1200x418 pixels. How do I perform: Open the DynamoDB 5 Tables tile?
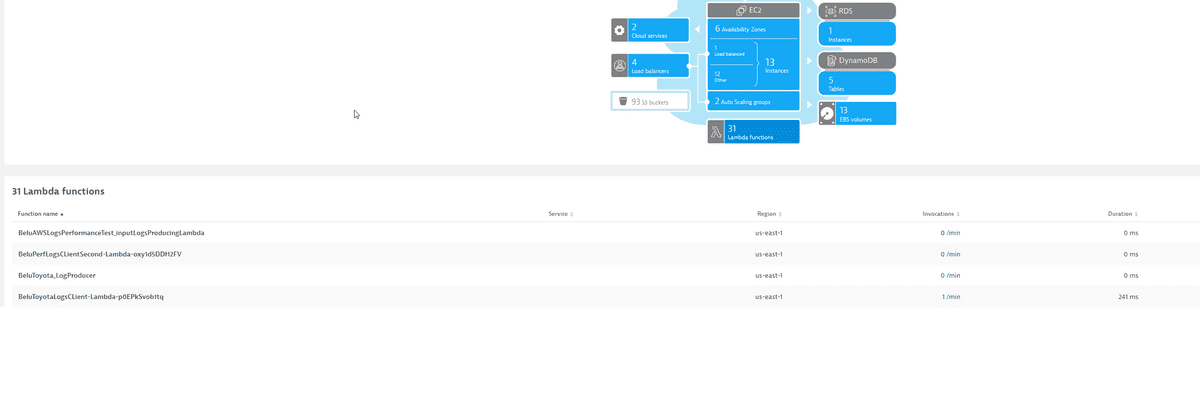[857, 83]
